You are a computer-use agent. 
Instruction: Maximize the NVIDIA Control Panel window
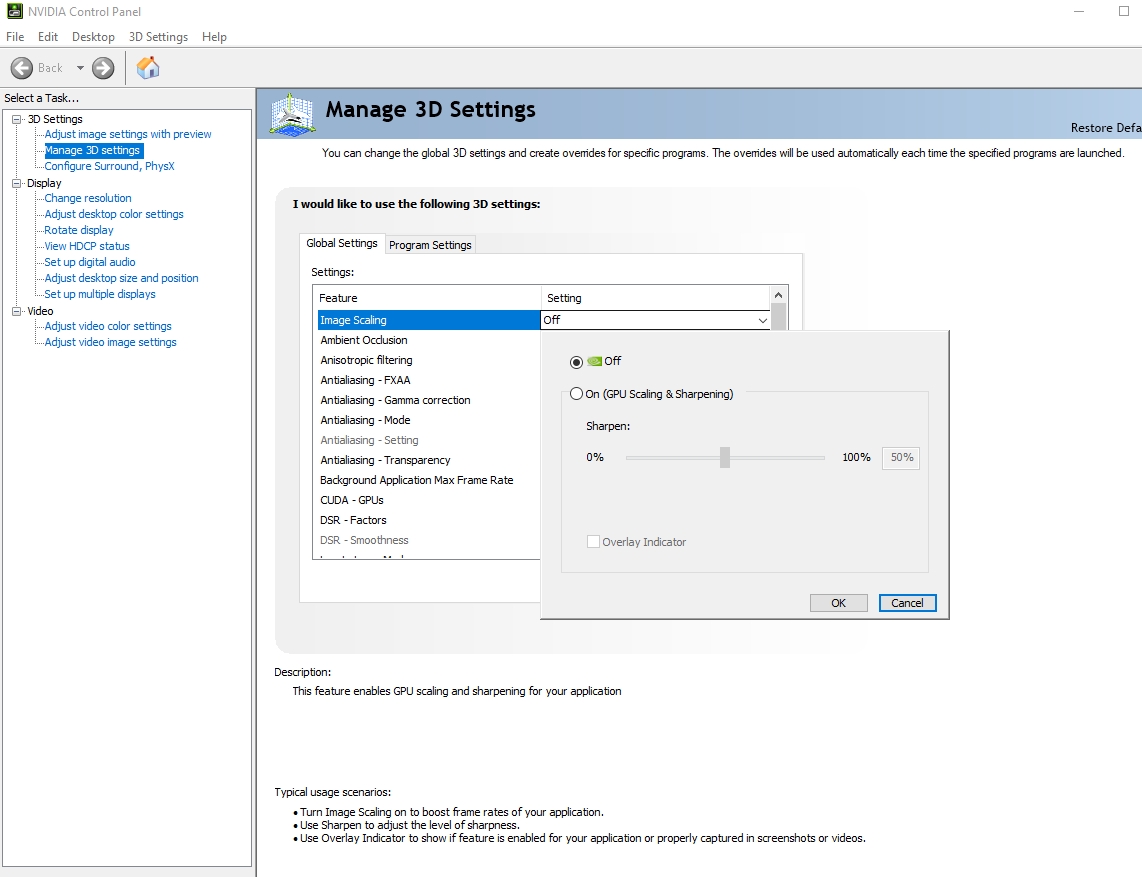[x=1124, y=11]
